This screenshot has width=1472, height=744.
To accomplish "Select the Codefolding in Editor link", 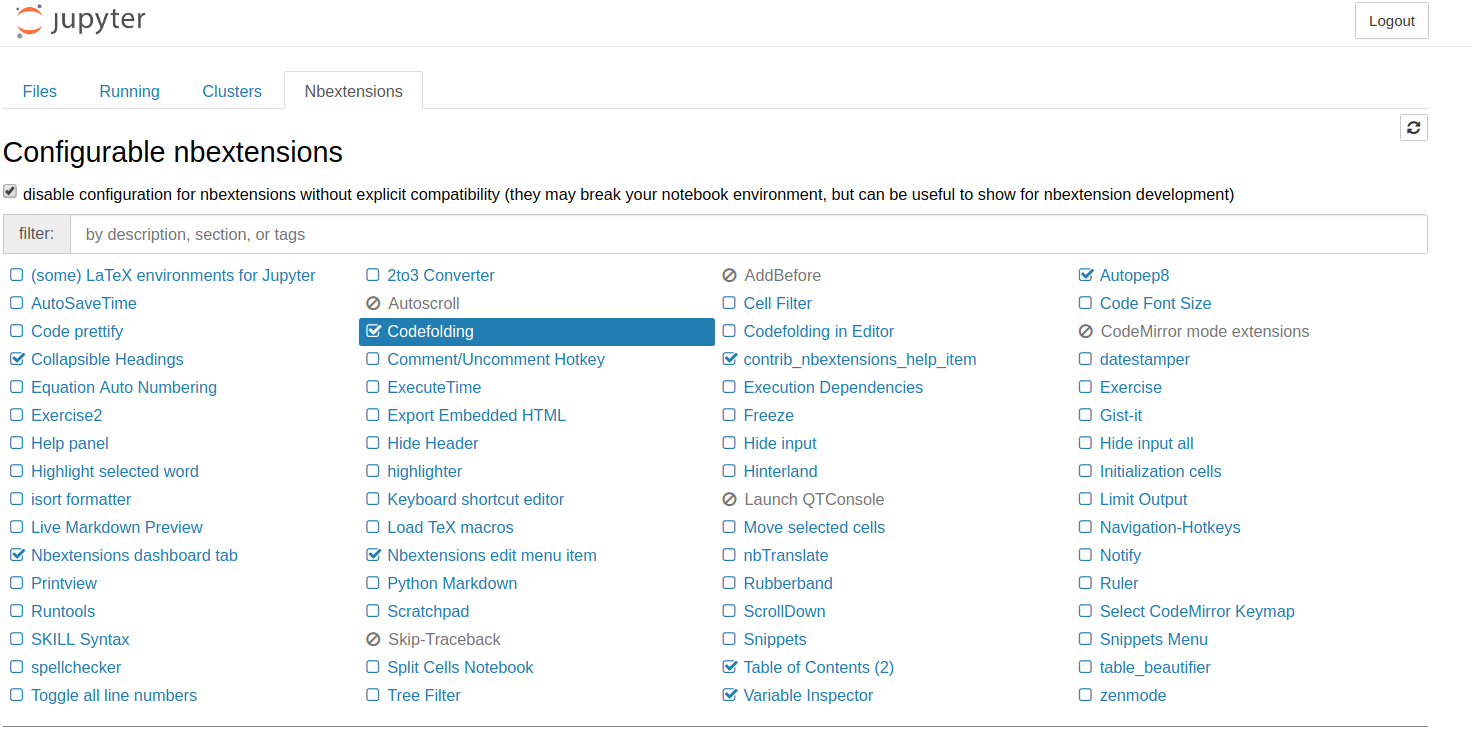I will [x=819, y=331].
